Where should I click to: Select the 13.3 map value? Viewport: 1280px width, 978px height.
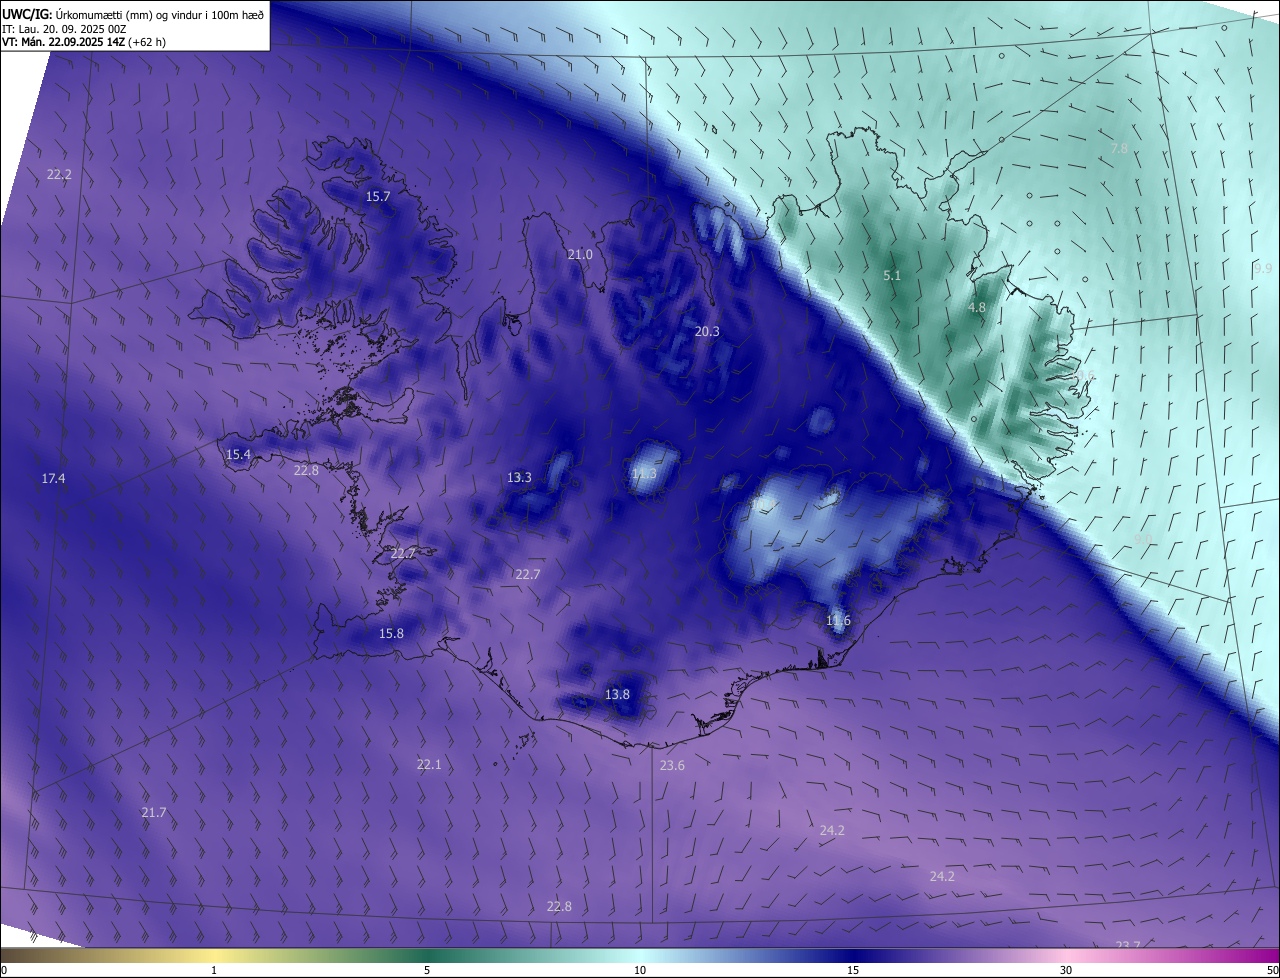coord(519,478)
